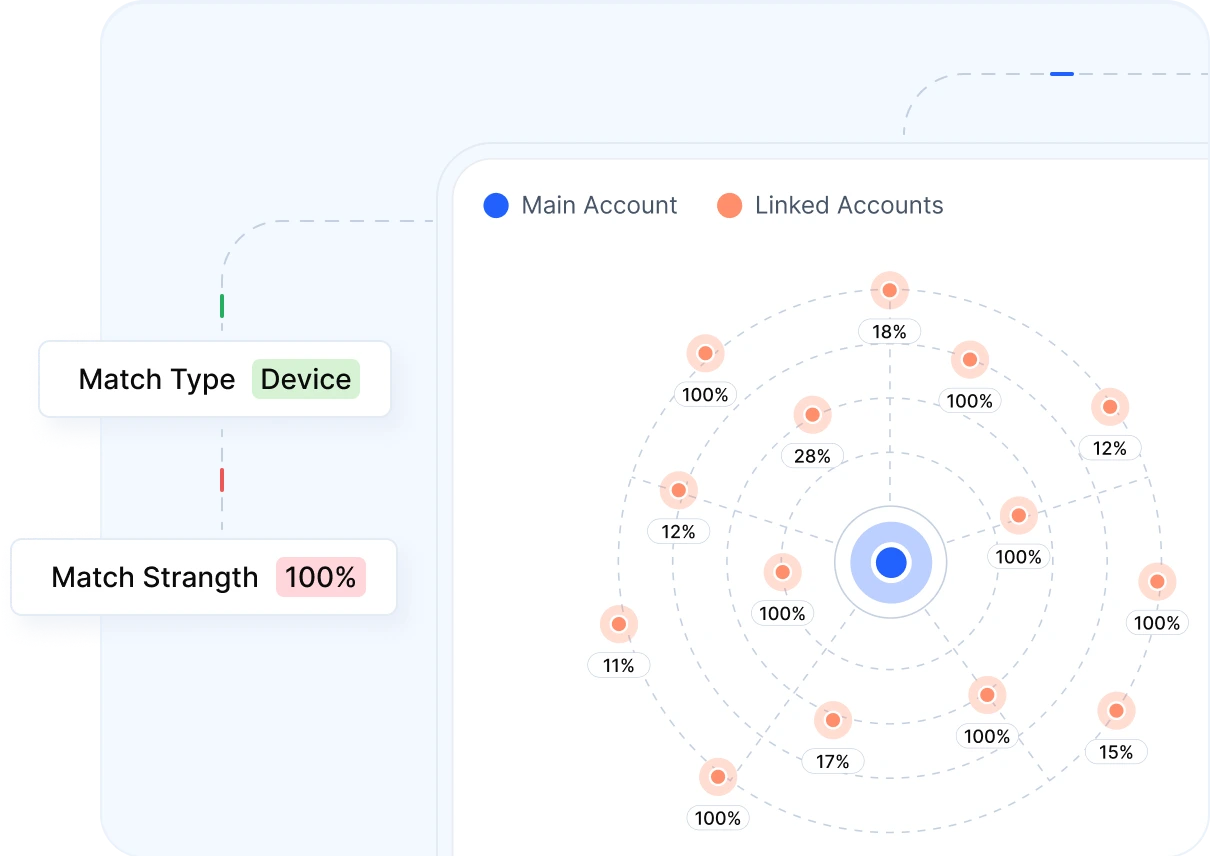Click the pink 100% Match Strangth badge
Viewport: 1210px width, 856px height.
(321, 577)
